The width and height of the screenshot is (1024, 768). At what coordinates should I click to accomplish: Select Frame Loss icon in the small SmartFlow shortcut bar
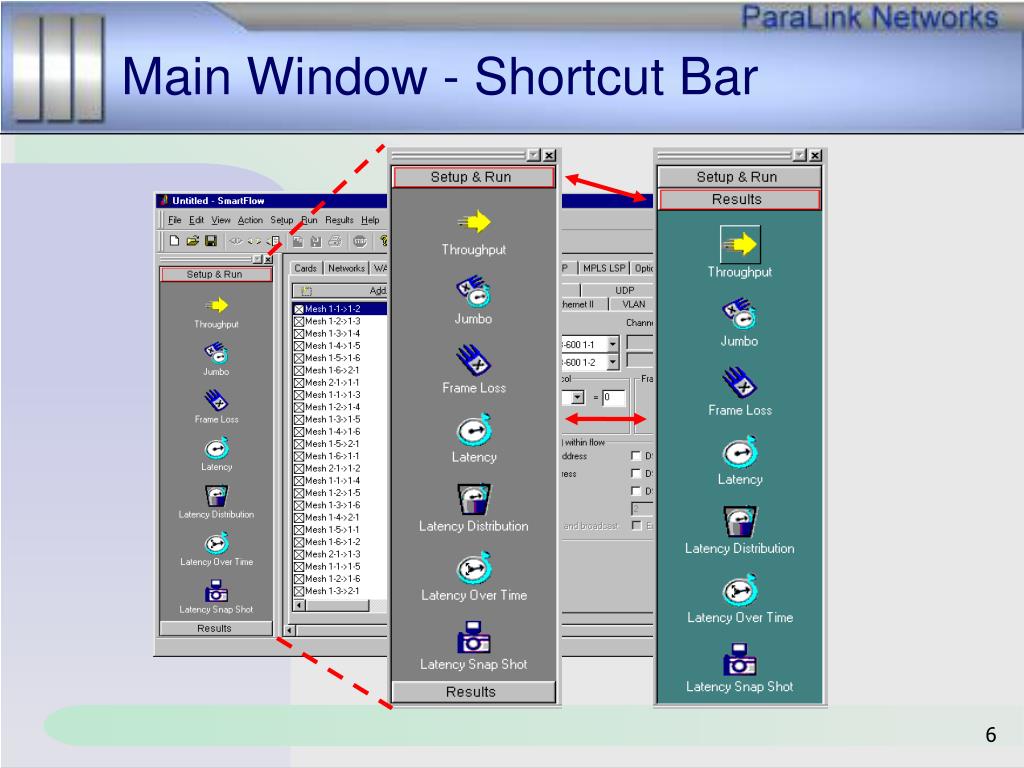[x=216, y=400]
